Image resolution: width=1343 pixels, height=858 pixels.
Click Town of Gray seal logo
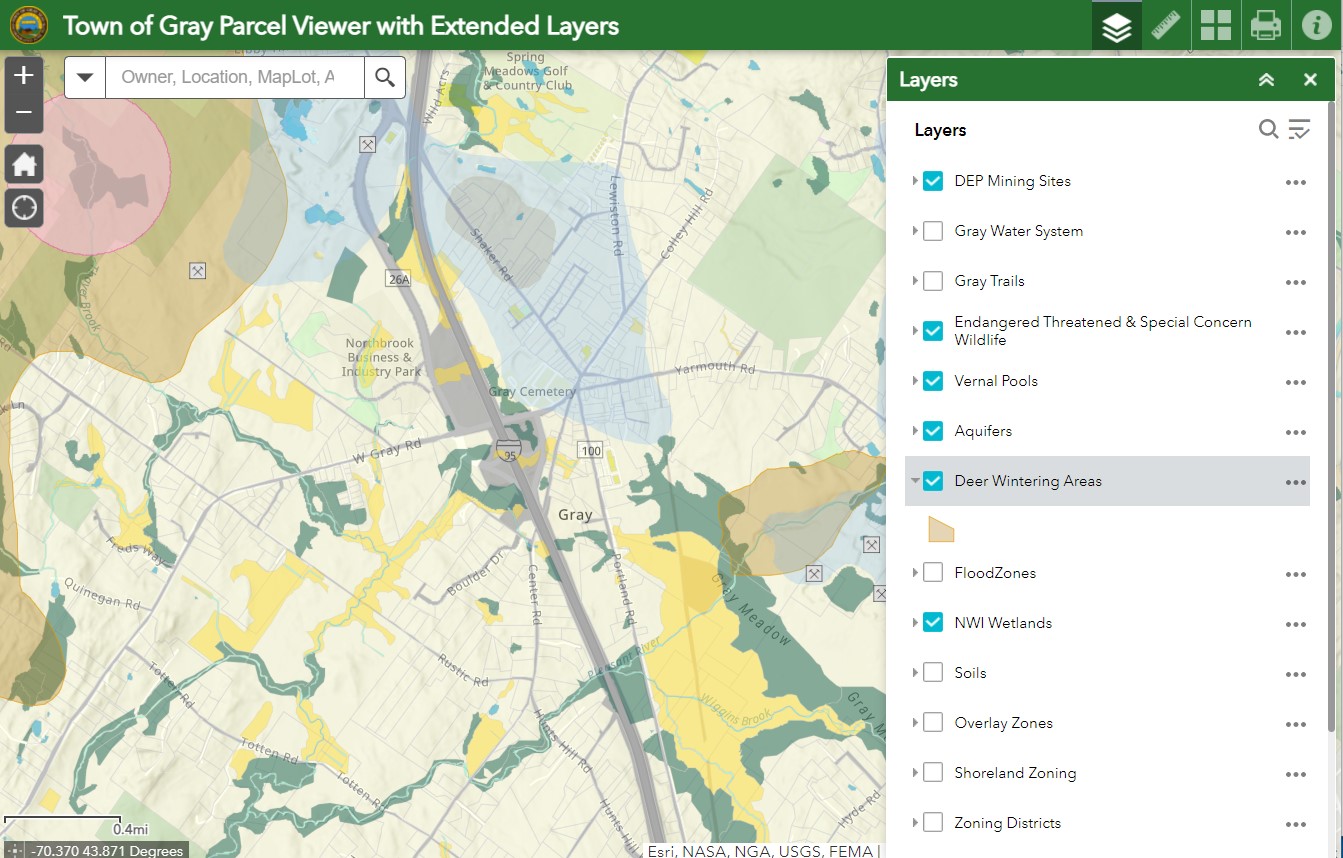28,25
